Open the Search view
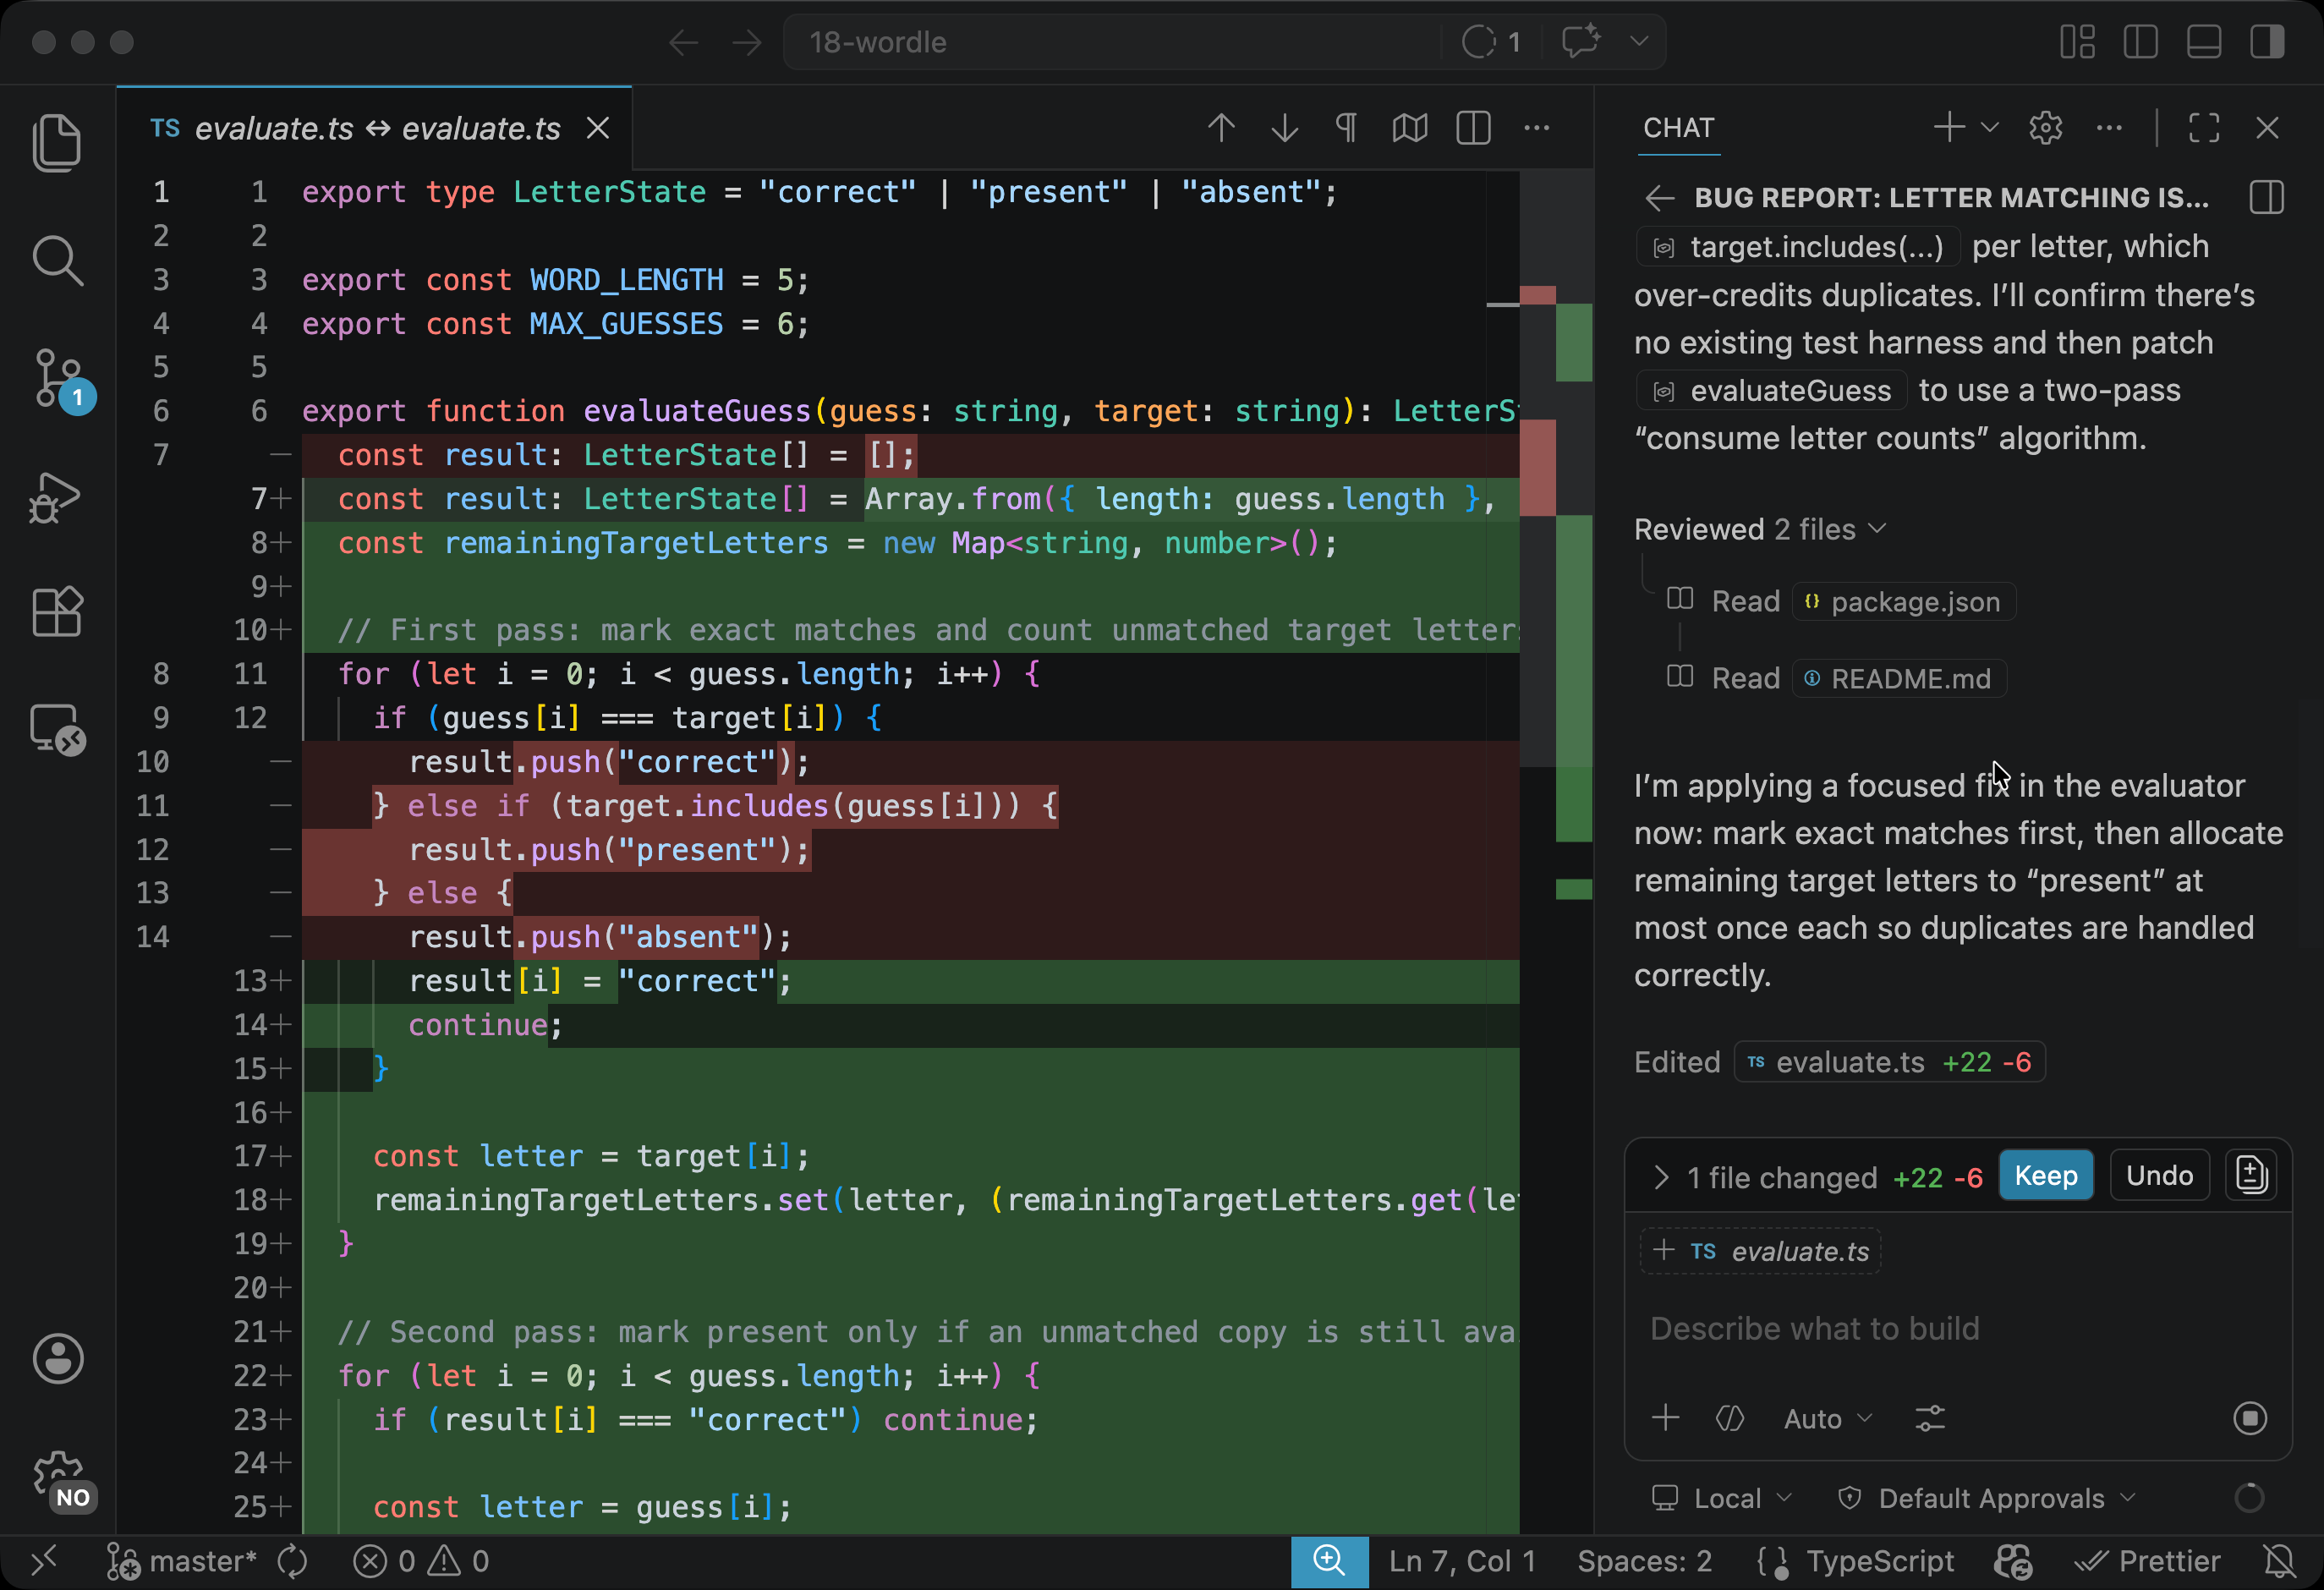Viewport: 2324px width, 1590px height. tap(57, 260)
